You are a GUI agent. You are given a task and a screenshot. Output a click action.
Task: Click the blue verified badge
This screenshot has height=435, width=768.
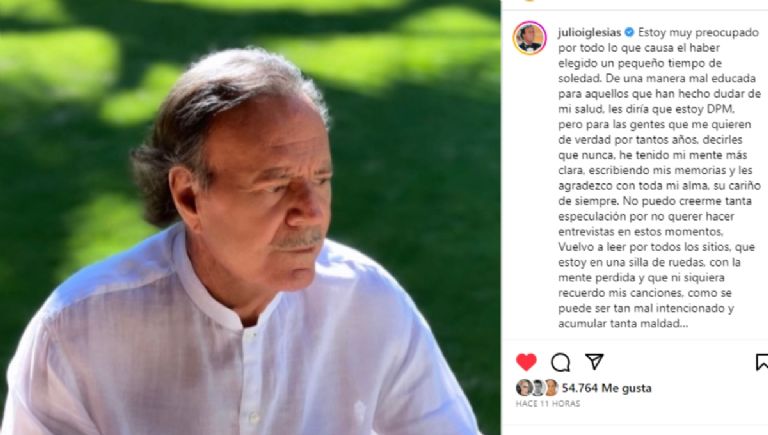pyautogui.click(x=629, y=32)
